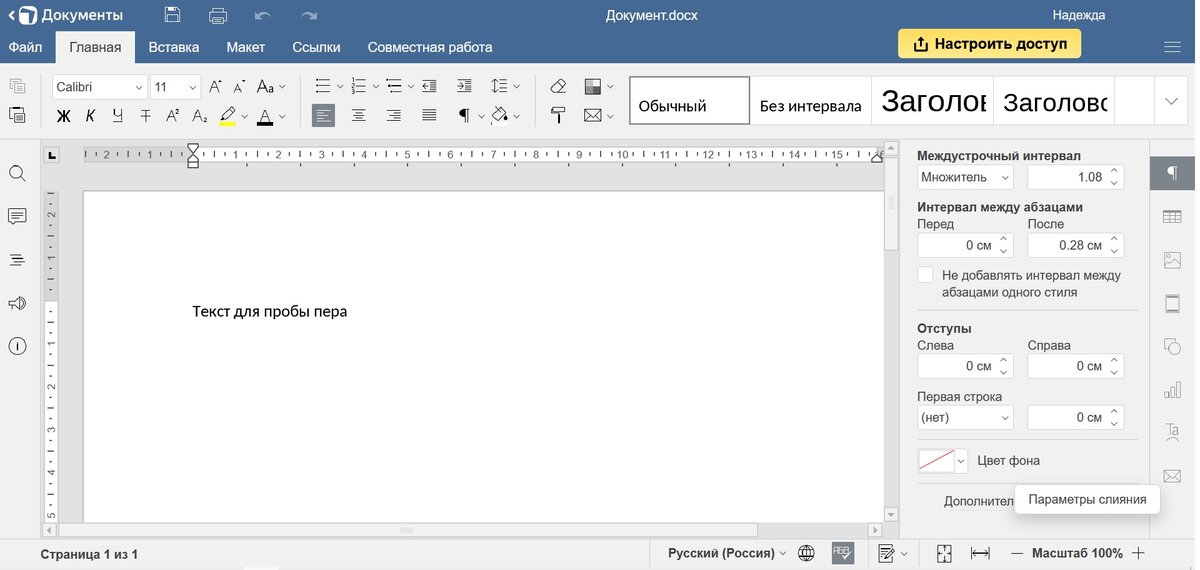Increase paragraph indent

click(x=464, y=87)
